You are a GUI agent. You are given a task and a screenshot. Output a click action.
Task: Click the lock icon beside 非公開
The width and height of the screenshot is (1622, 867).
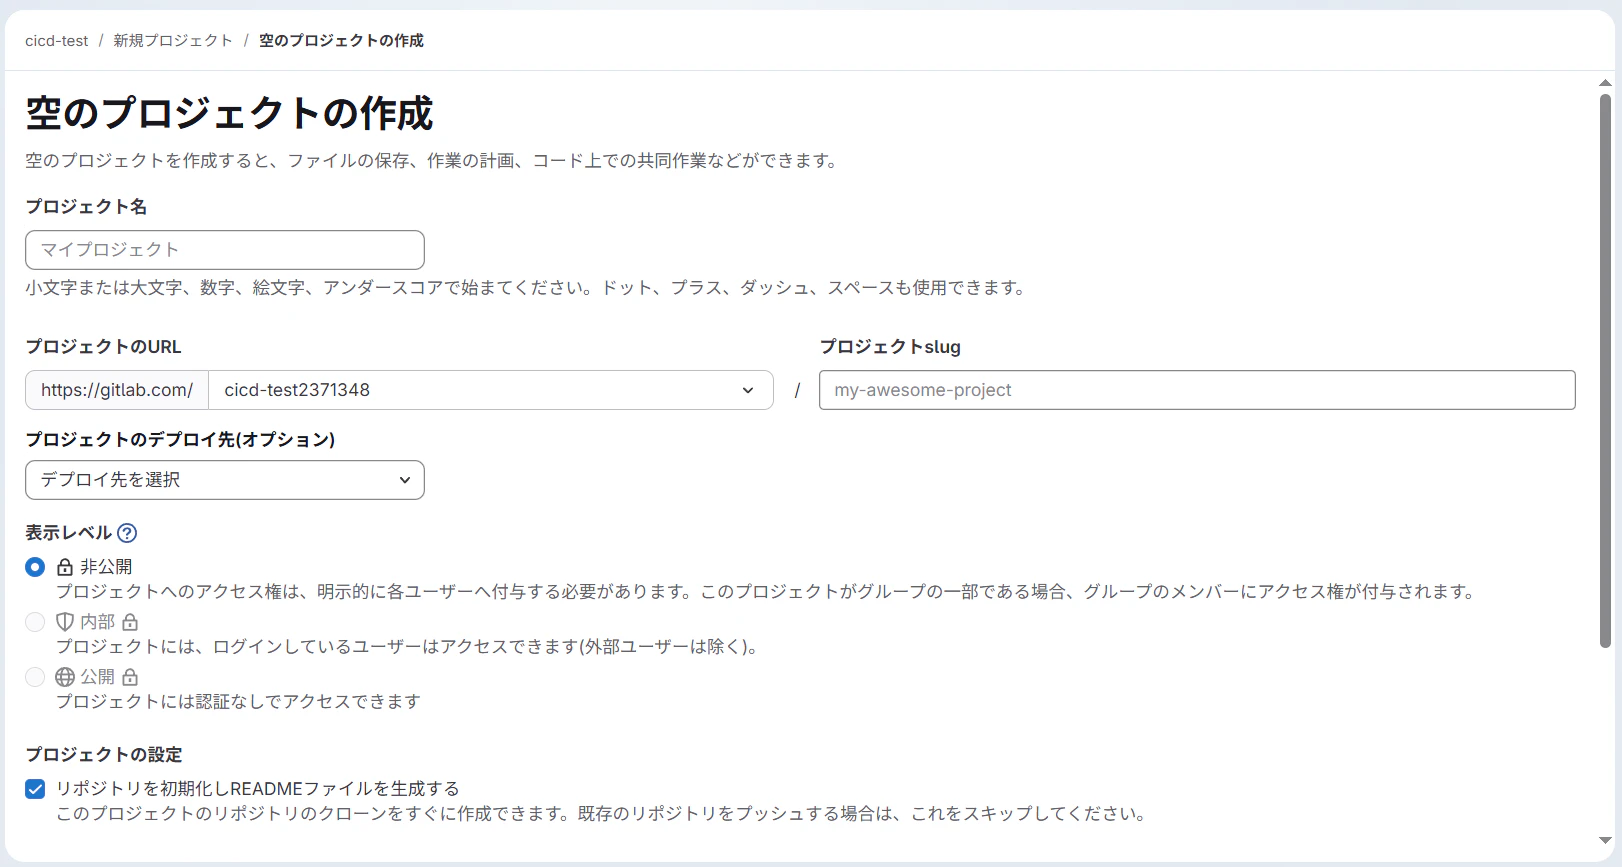click(65, 567)
